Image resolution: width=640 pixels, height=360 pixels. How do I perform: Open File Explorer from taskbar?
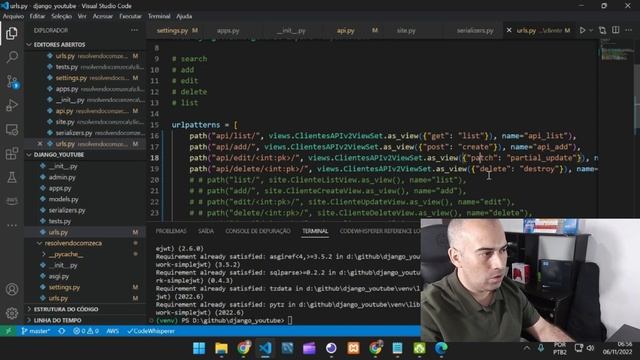(x=221, y=348)
